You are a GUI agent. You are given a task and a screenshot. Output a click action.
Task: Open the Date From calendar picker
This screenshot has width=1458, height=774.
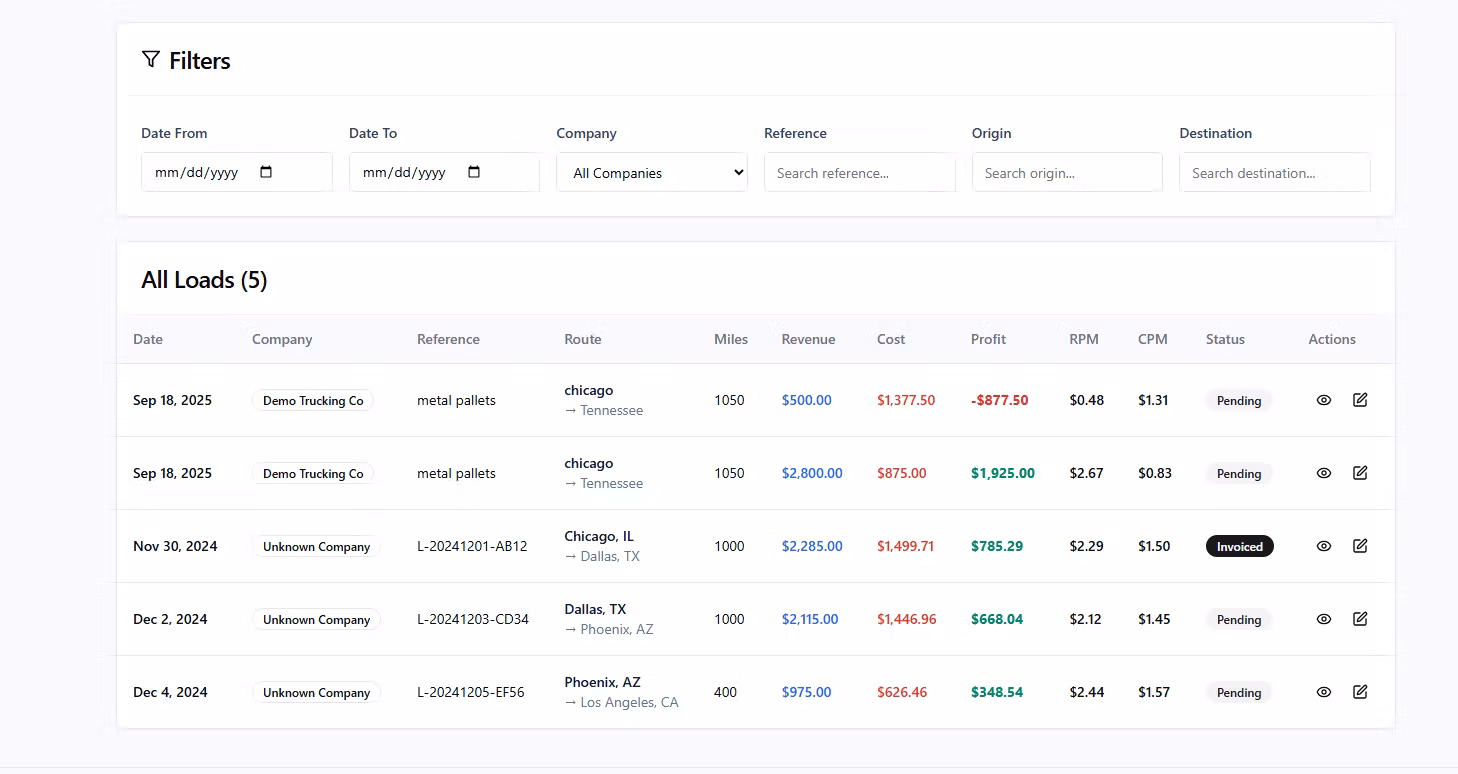coord(266,172)
